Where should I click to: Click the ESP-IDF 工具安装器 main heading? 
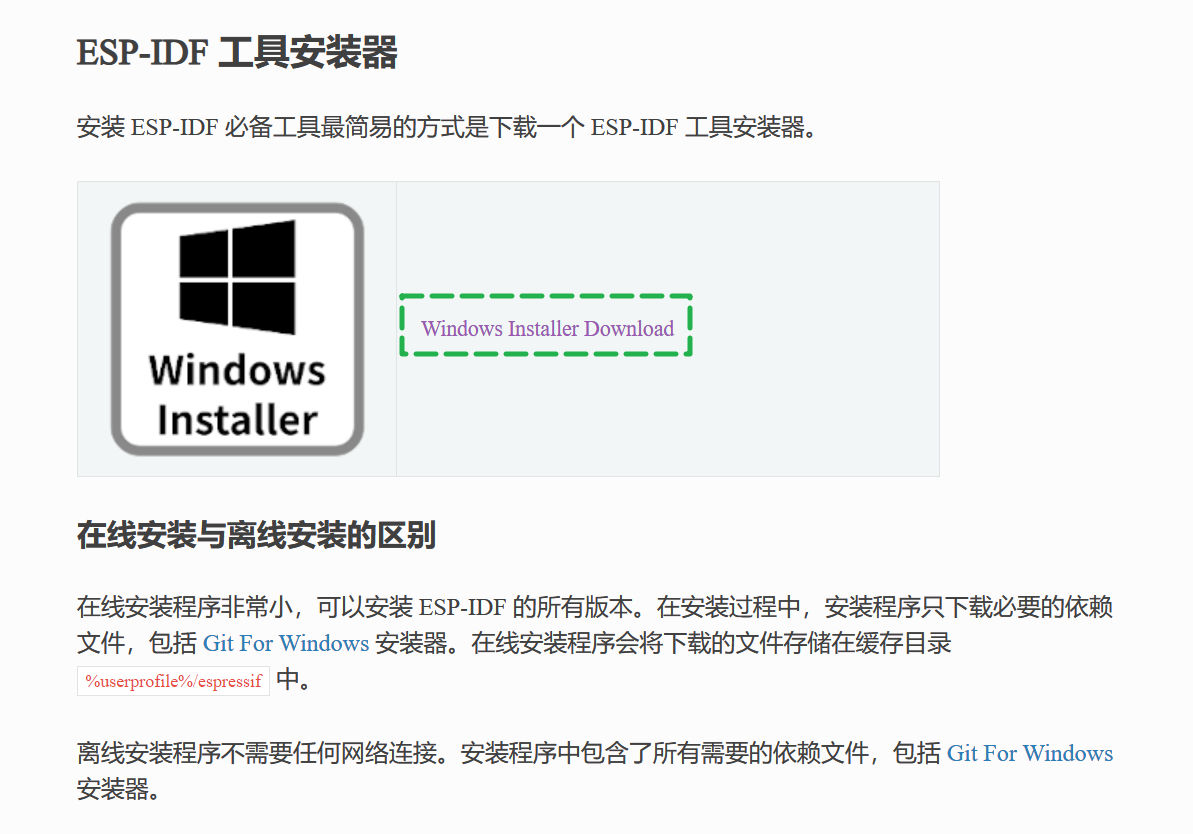pos(237,53)
